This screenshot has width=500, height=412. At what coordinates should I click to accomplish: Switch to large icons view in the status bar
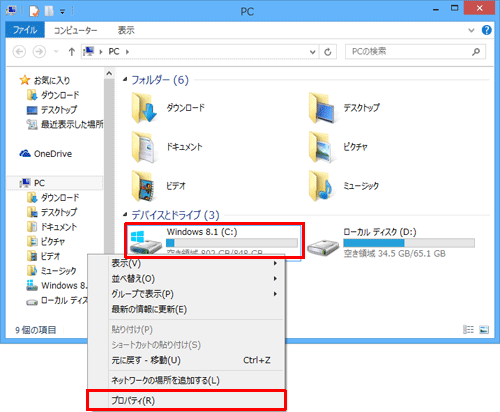coord(484,330)
